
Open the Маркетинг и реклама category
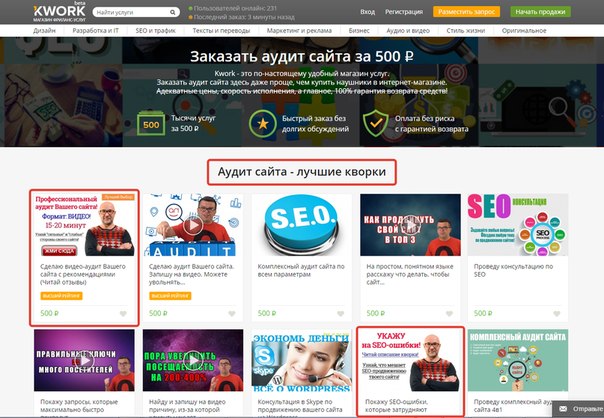pos(299,30)
